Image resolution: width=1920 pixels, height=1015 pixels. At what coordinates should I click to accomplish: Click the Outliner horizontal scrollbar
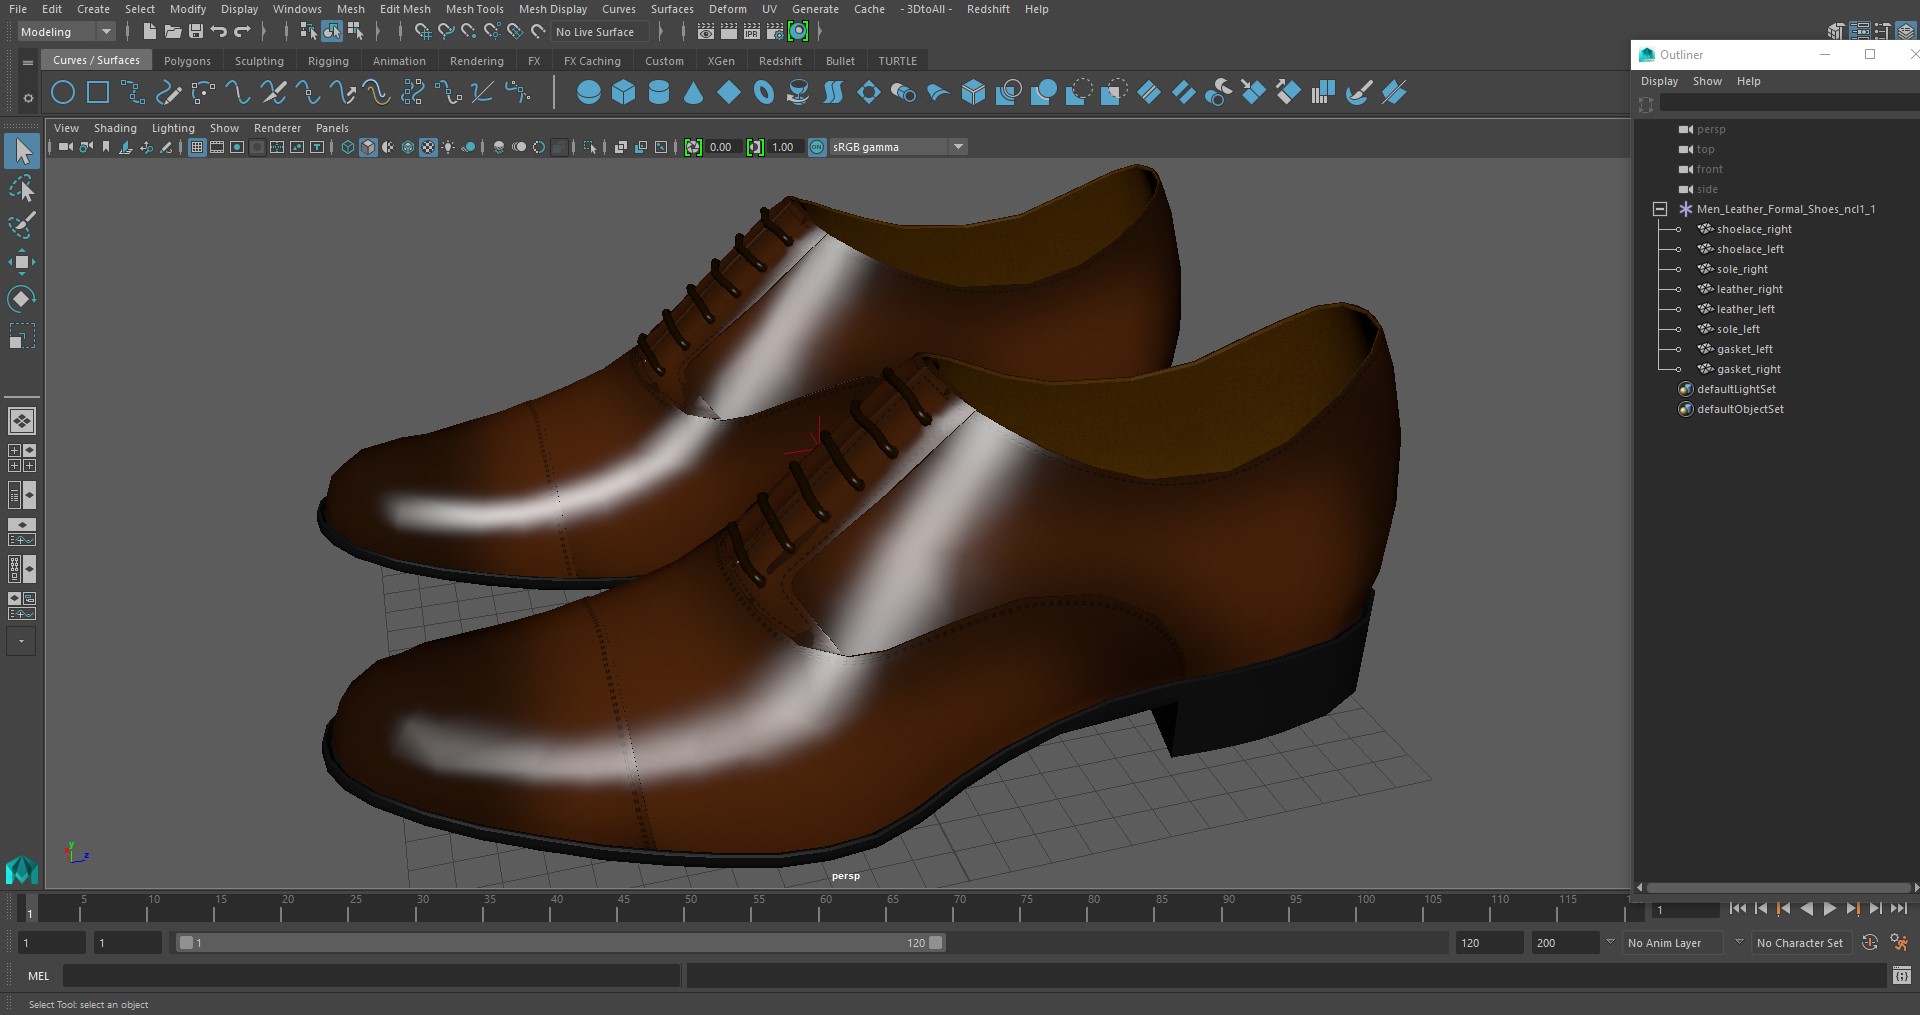pos(1778,888)
